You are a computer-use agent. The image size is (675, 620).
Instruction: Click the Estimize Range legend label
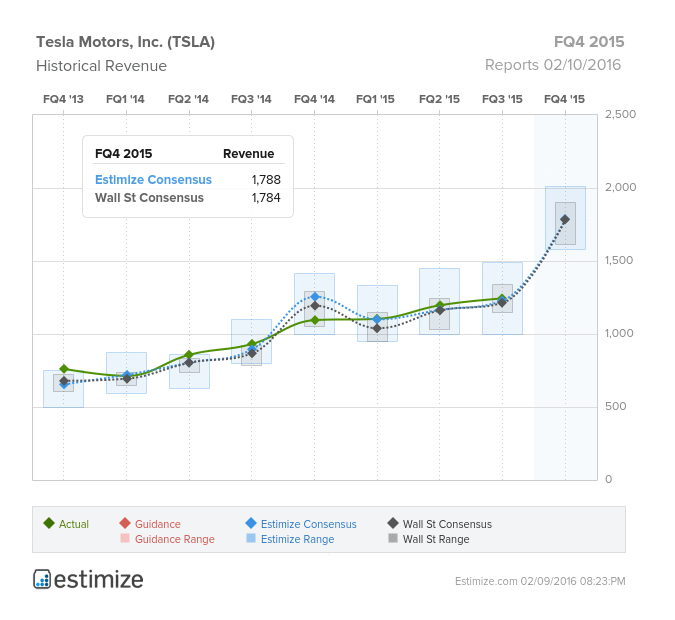[297, 539]
